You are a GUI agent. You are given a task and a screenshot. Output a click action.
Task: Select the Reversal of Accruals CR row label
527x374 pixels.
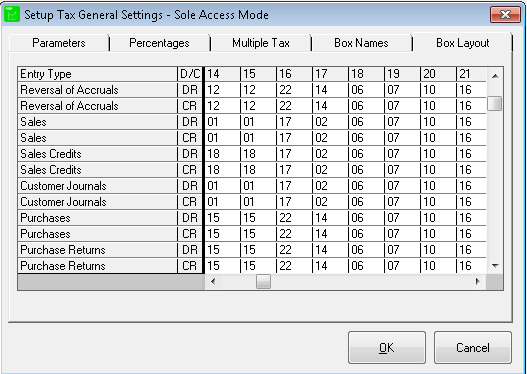(x=97, y=106)
